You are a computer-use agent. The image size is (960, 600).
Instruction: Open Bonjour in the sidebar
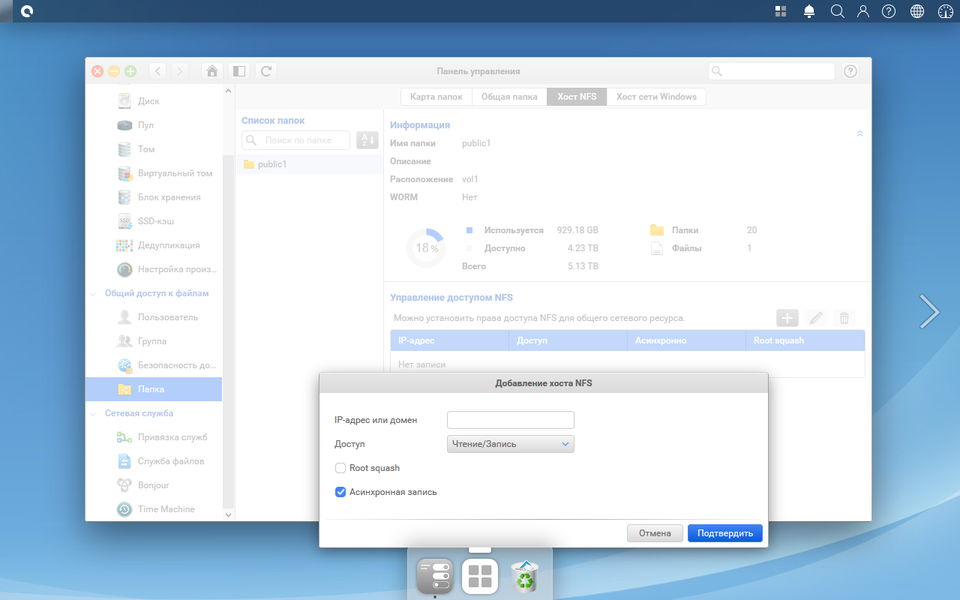click(154, 485)
